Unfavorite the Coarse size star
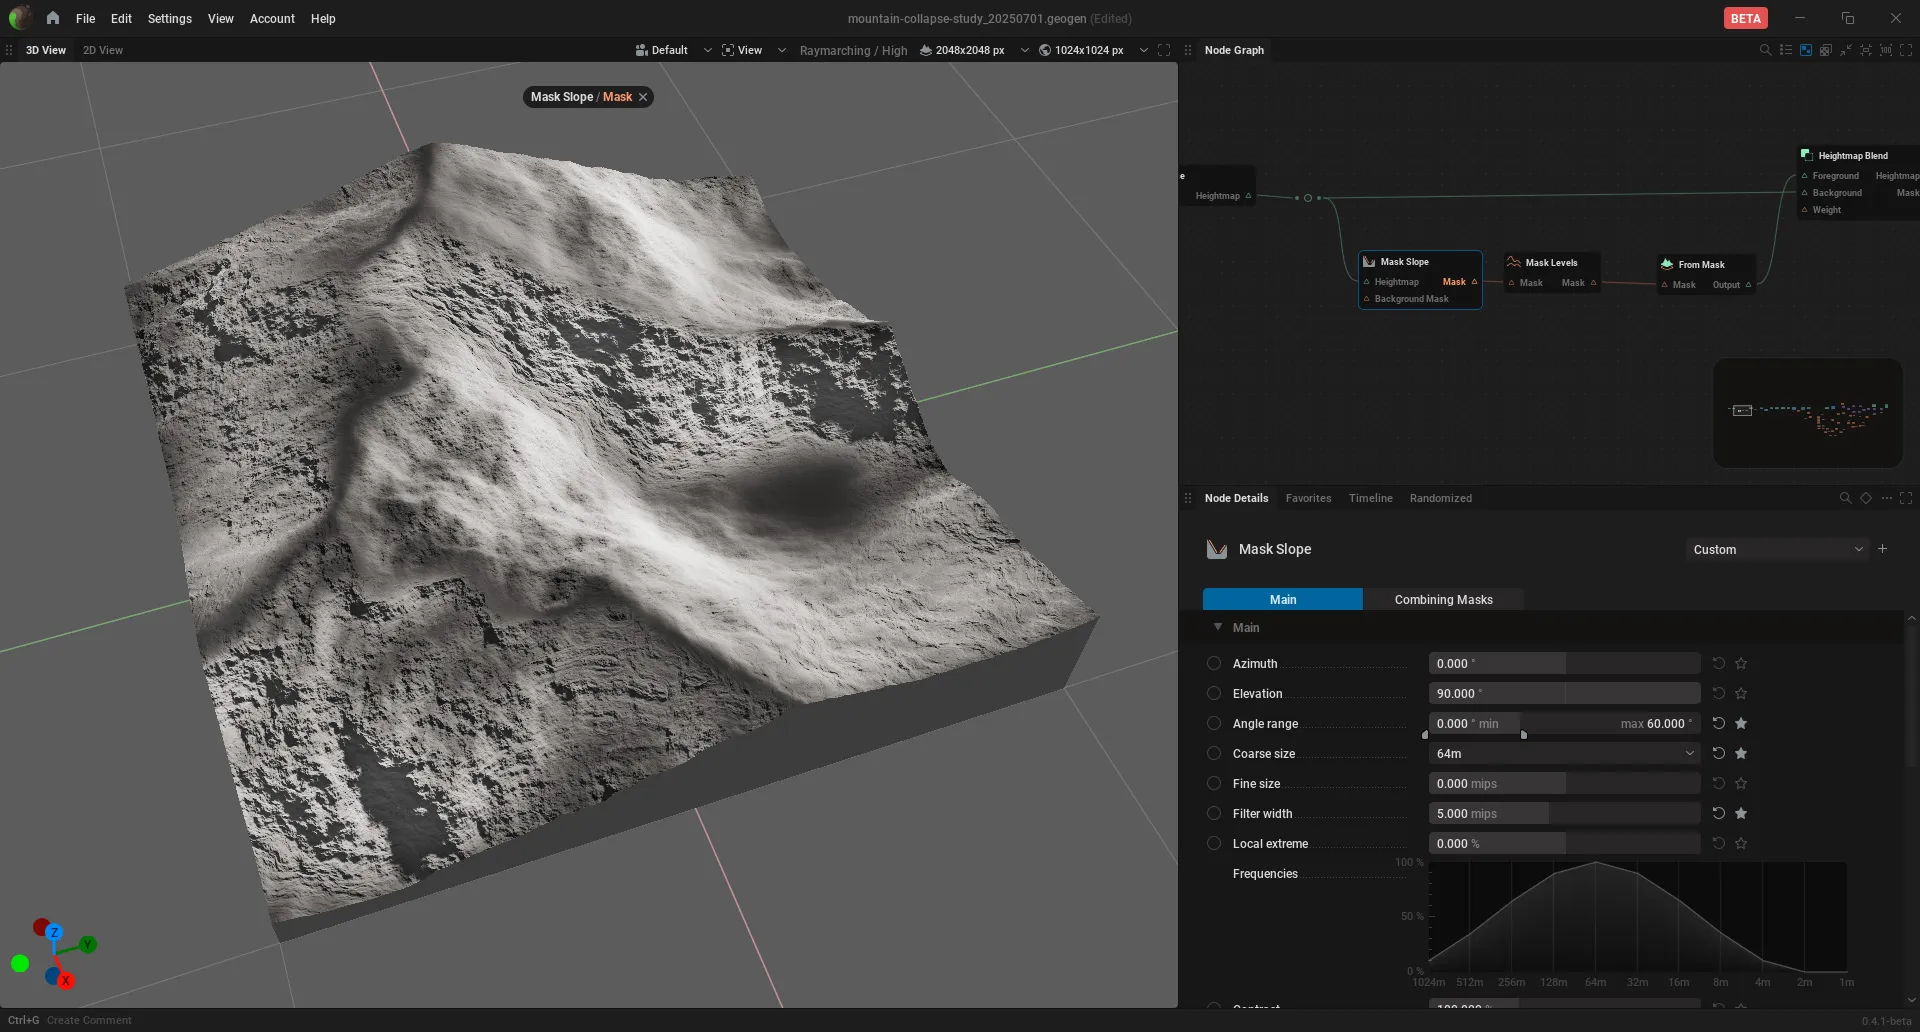This screenshot has height=1032, width=1920. tap(1741, 753)
